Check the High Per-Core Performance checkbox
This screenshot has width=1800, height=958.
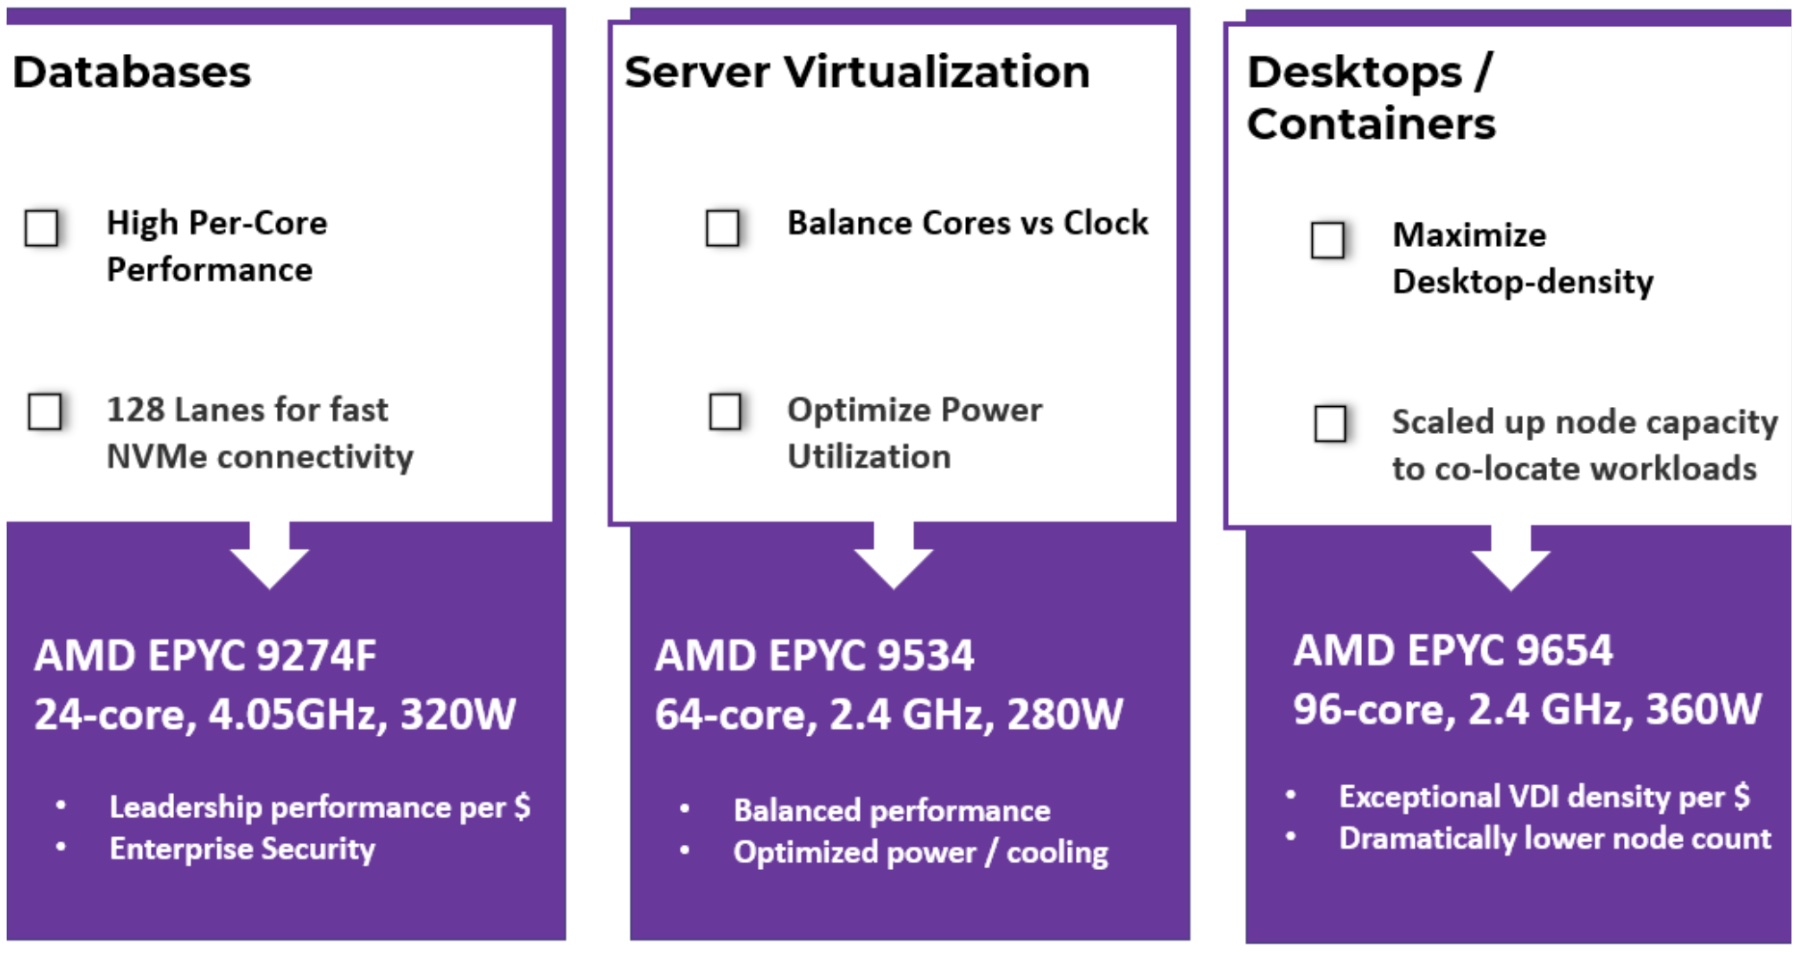pyautogui.click(x=42, y=228)
